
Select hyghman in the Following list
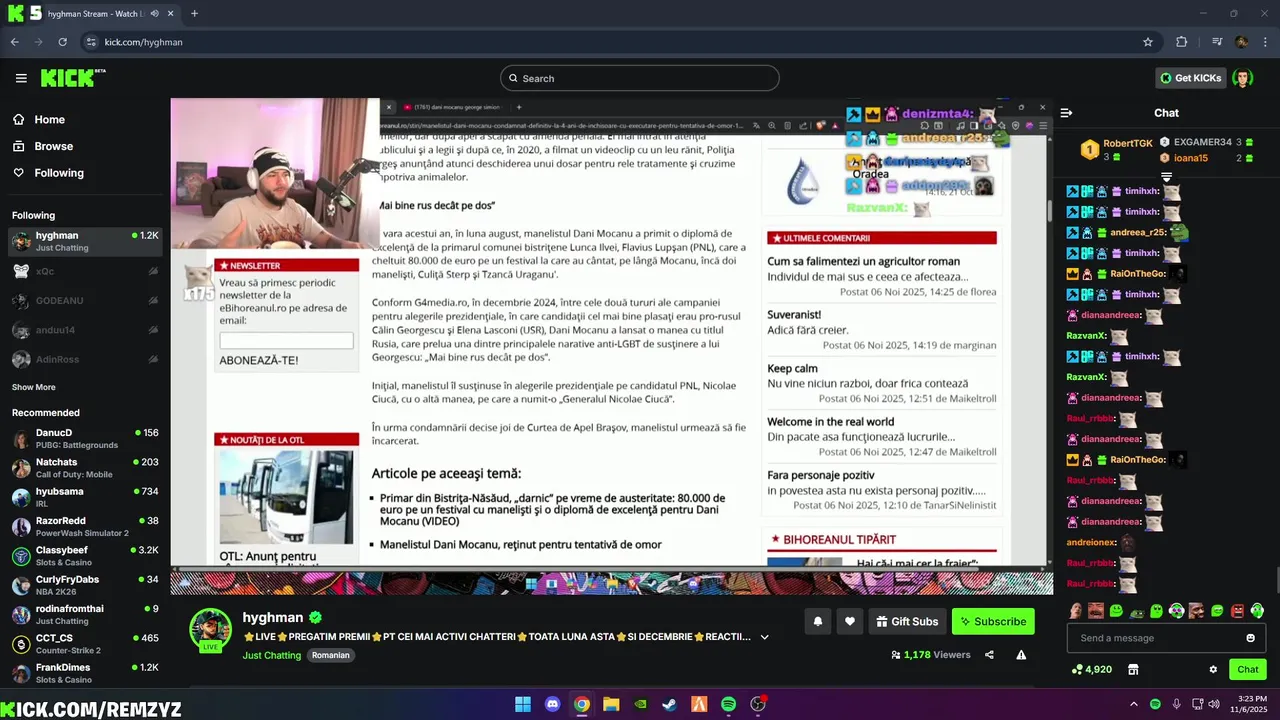click(85, 241)
